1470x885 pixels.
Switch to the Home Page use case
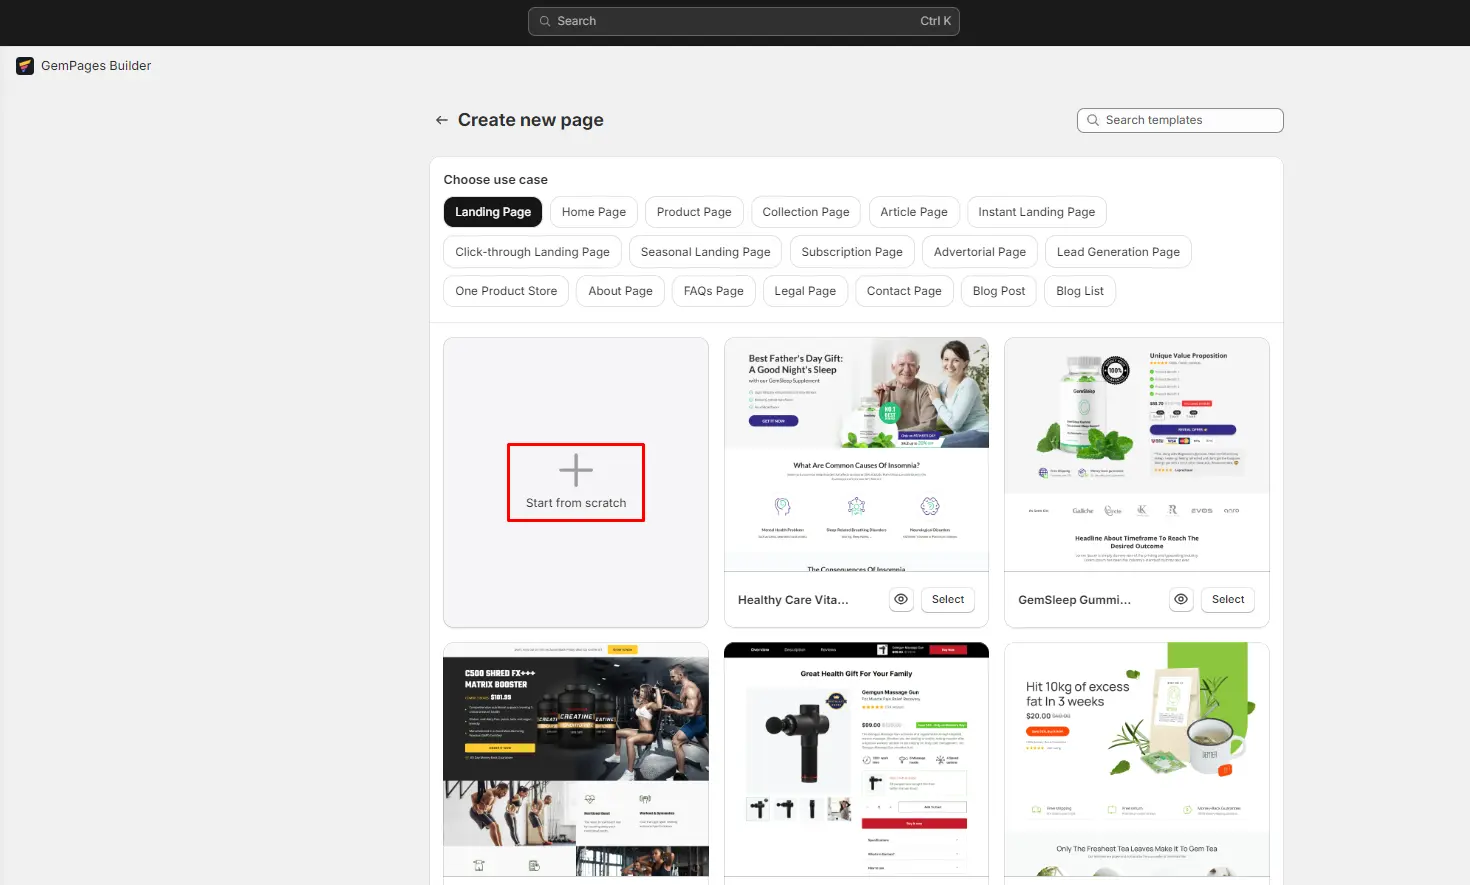pyautogui.click(x=593, y=211)
